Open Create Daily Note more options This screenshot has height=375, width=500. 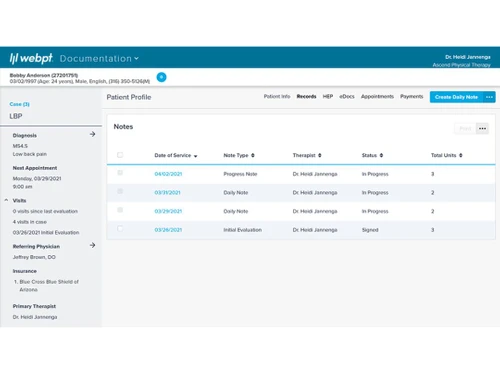(489, 97)
